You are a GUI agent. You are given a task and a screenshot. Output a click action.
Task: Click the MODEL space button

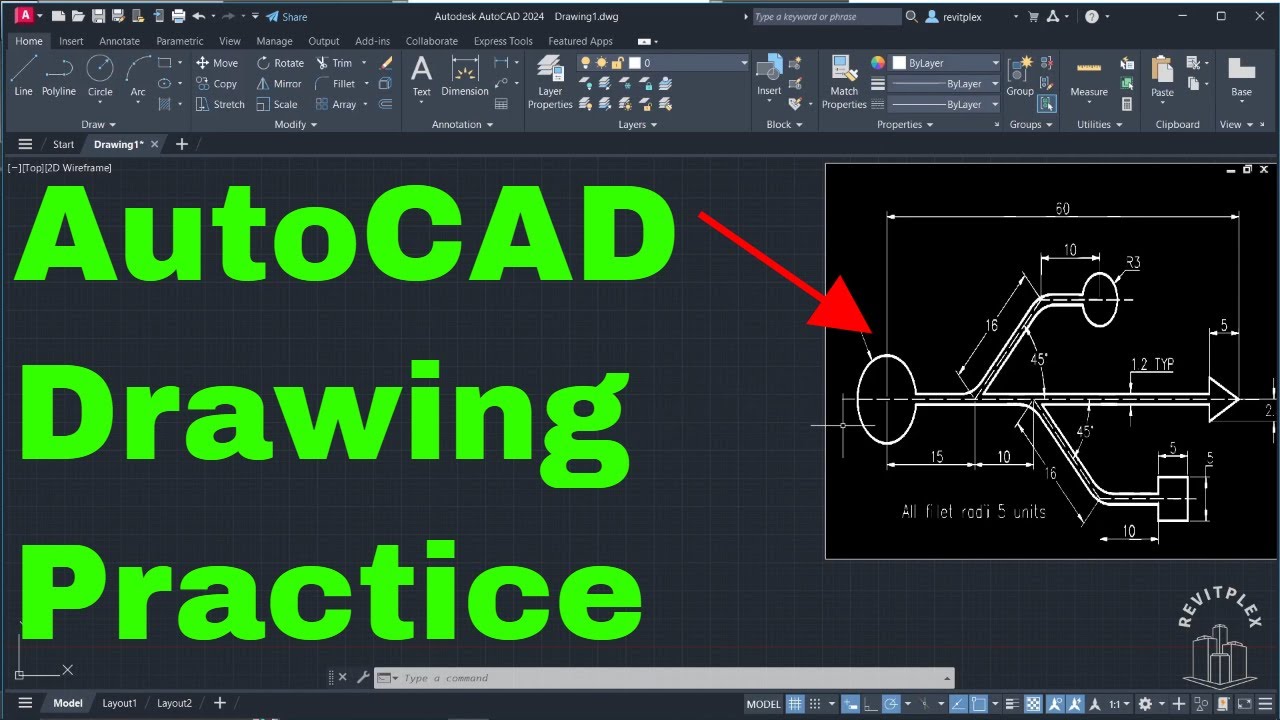point(764,704)
